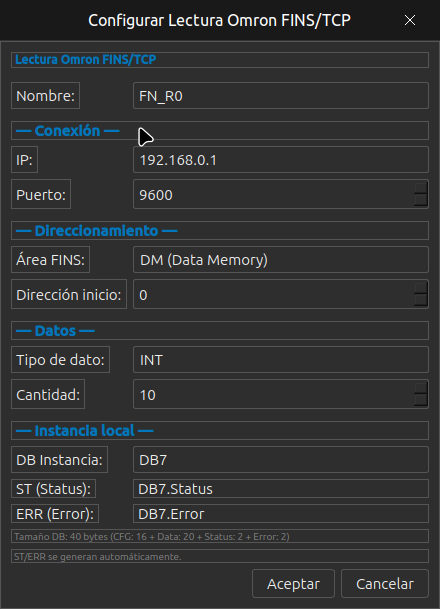
Task: Confirm with the Aceptar button
Action: [293, 583]
